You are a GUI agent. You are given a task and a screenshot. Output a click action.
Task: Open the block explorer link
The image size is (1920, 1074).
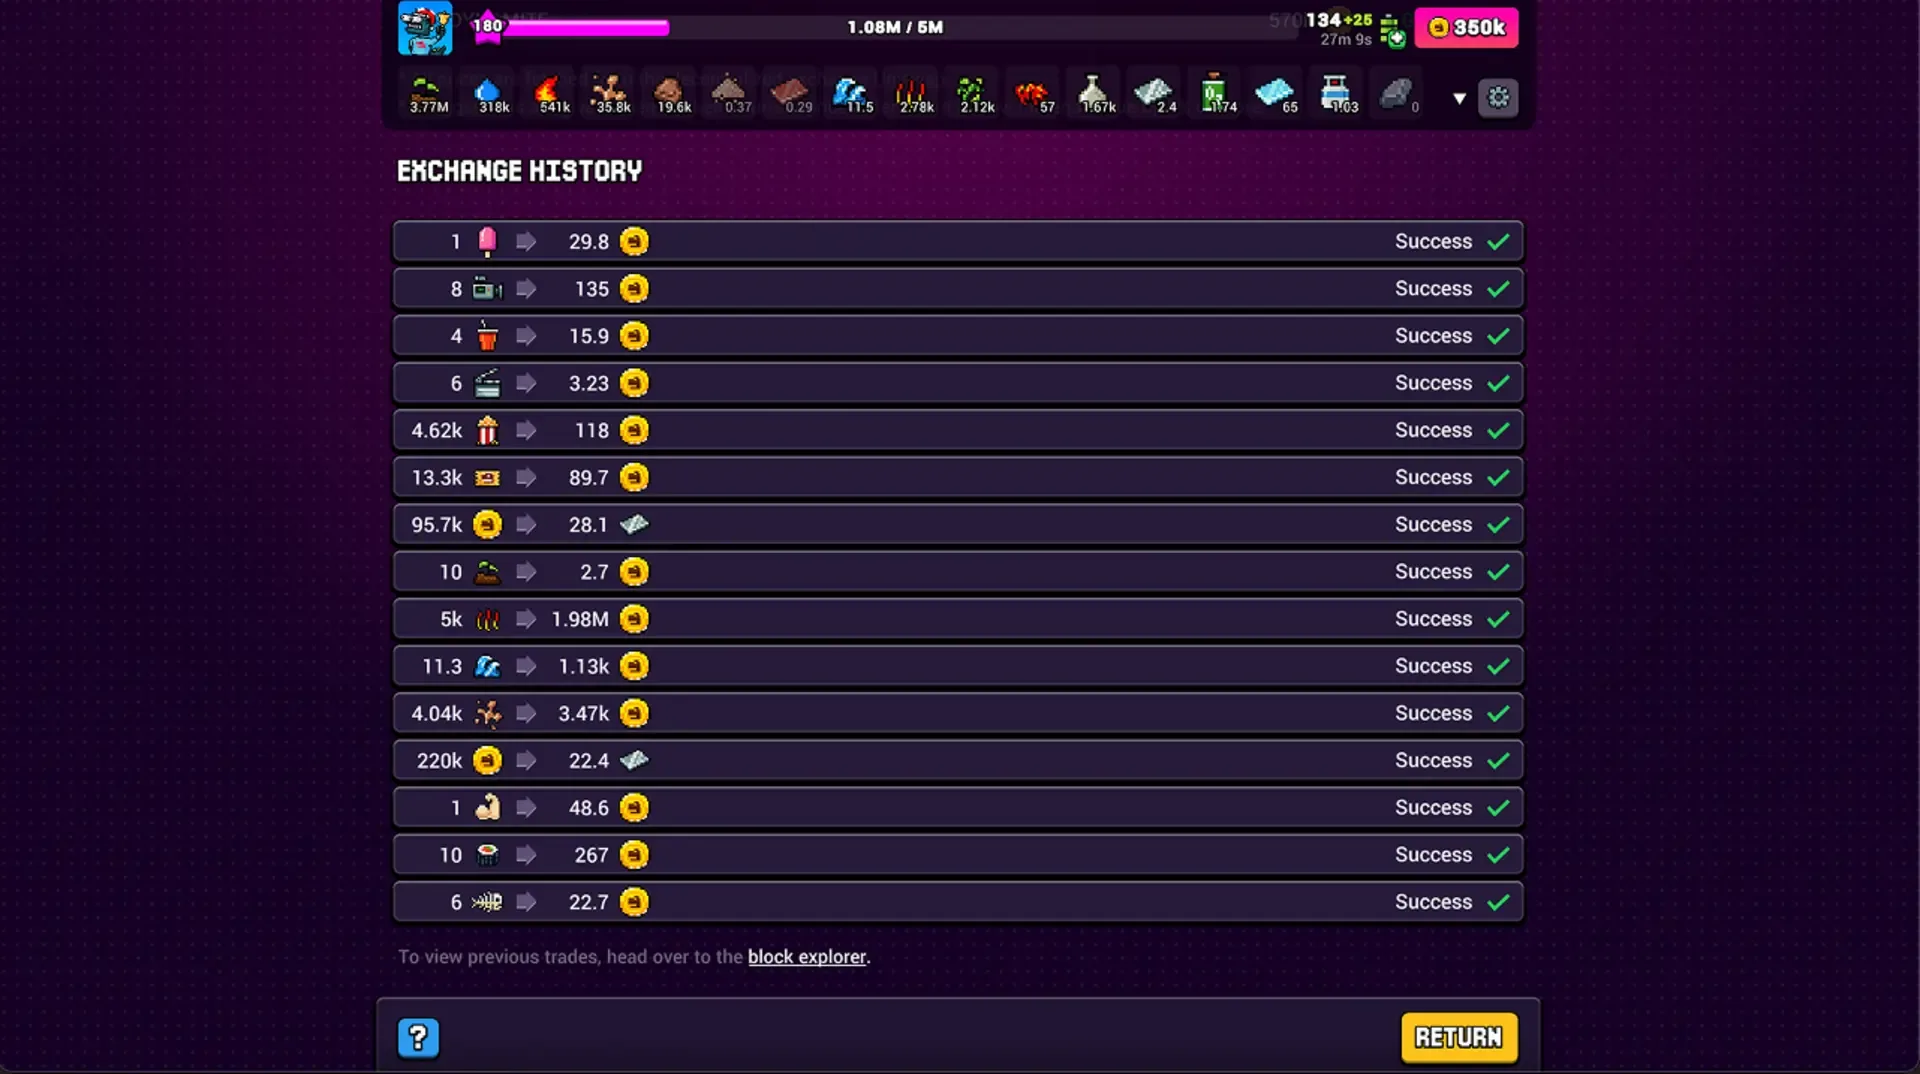point(807,957)
